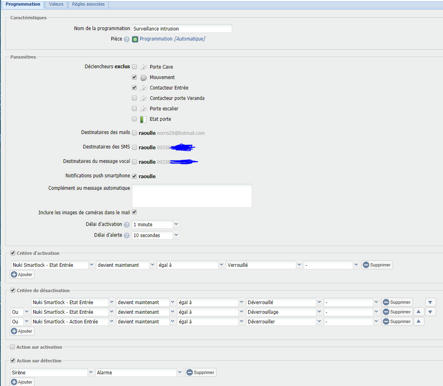The width and height of the screenshot is (443, 386).
Task: Open the Programmation [Automatique] room link
Action: click(x=172, y=39)
